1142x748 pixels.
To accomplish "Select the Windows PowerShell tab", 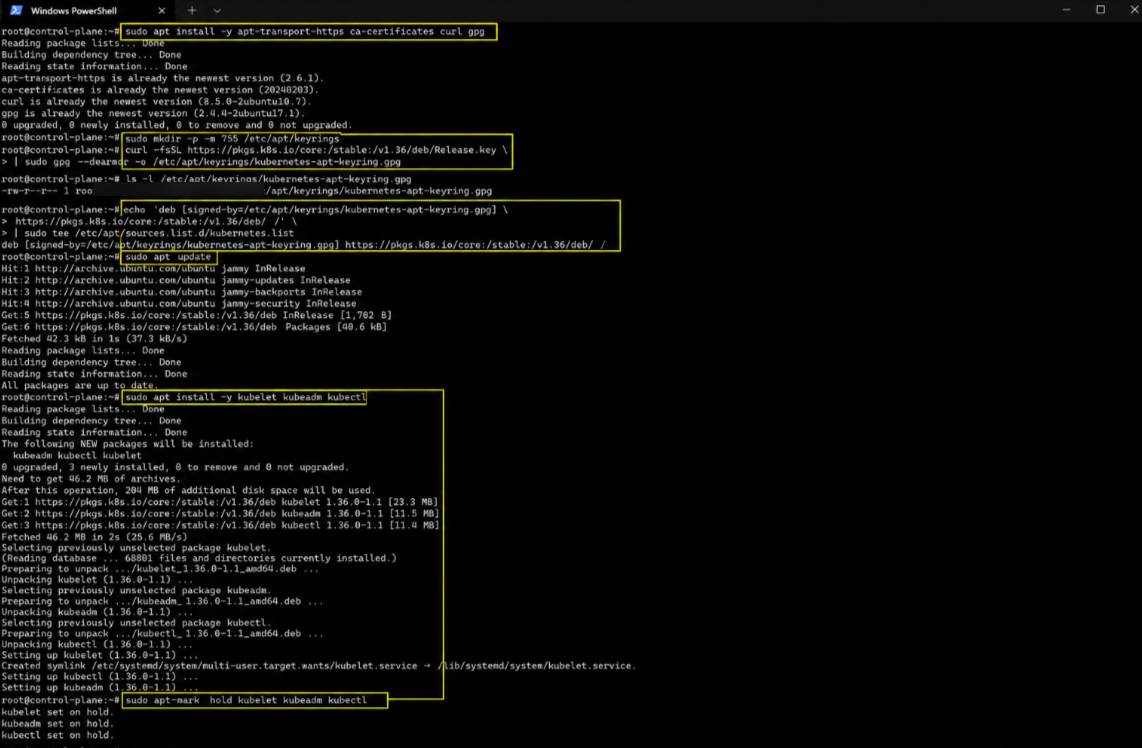I will [x=87, y=10].
